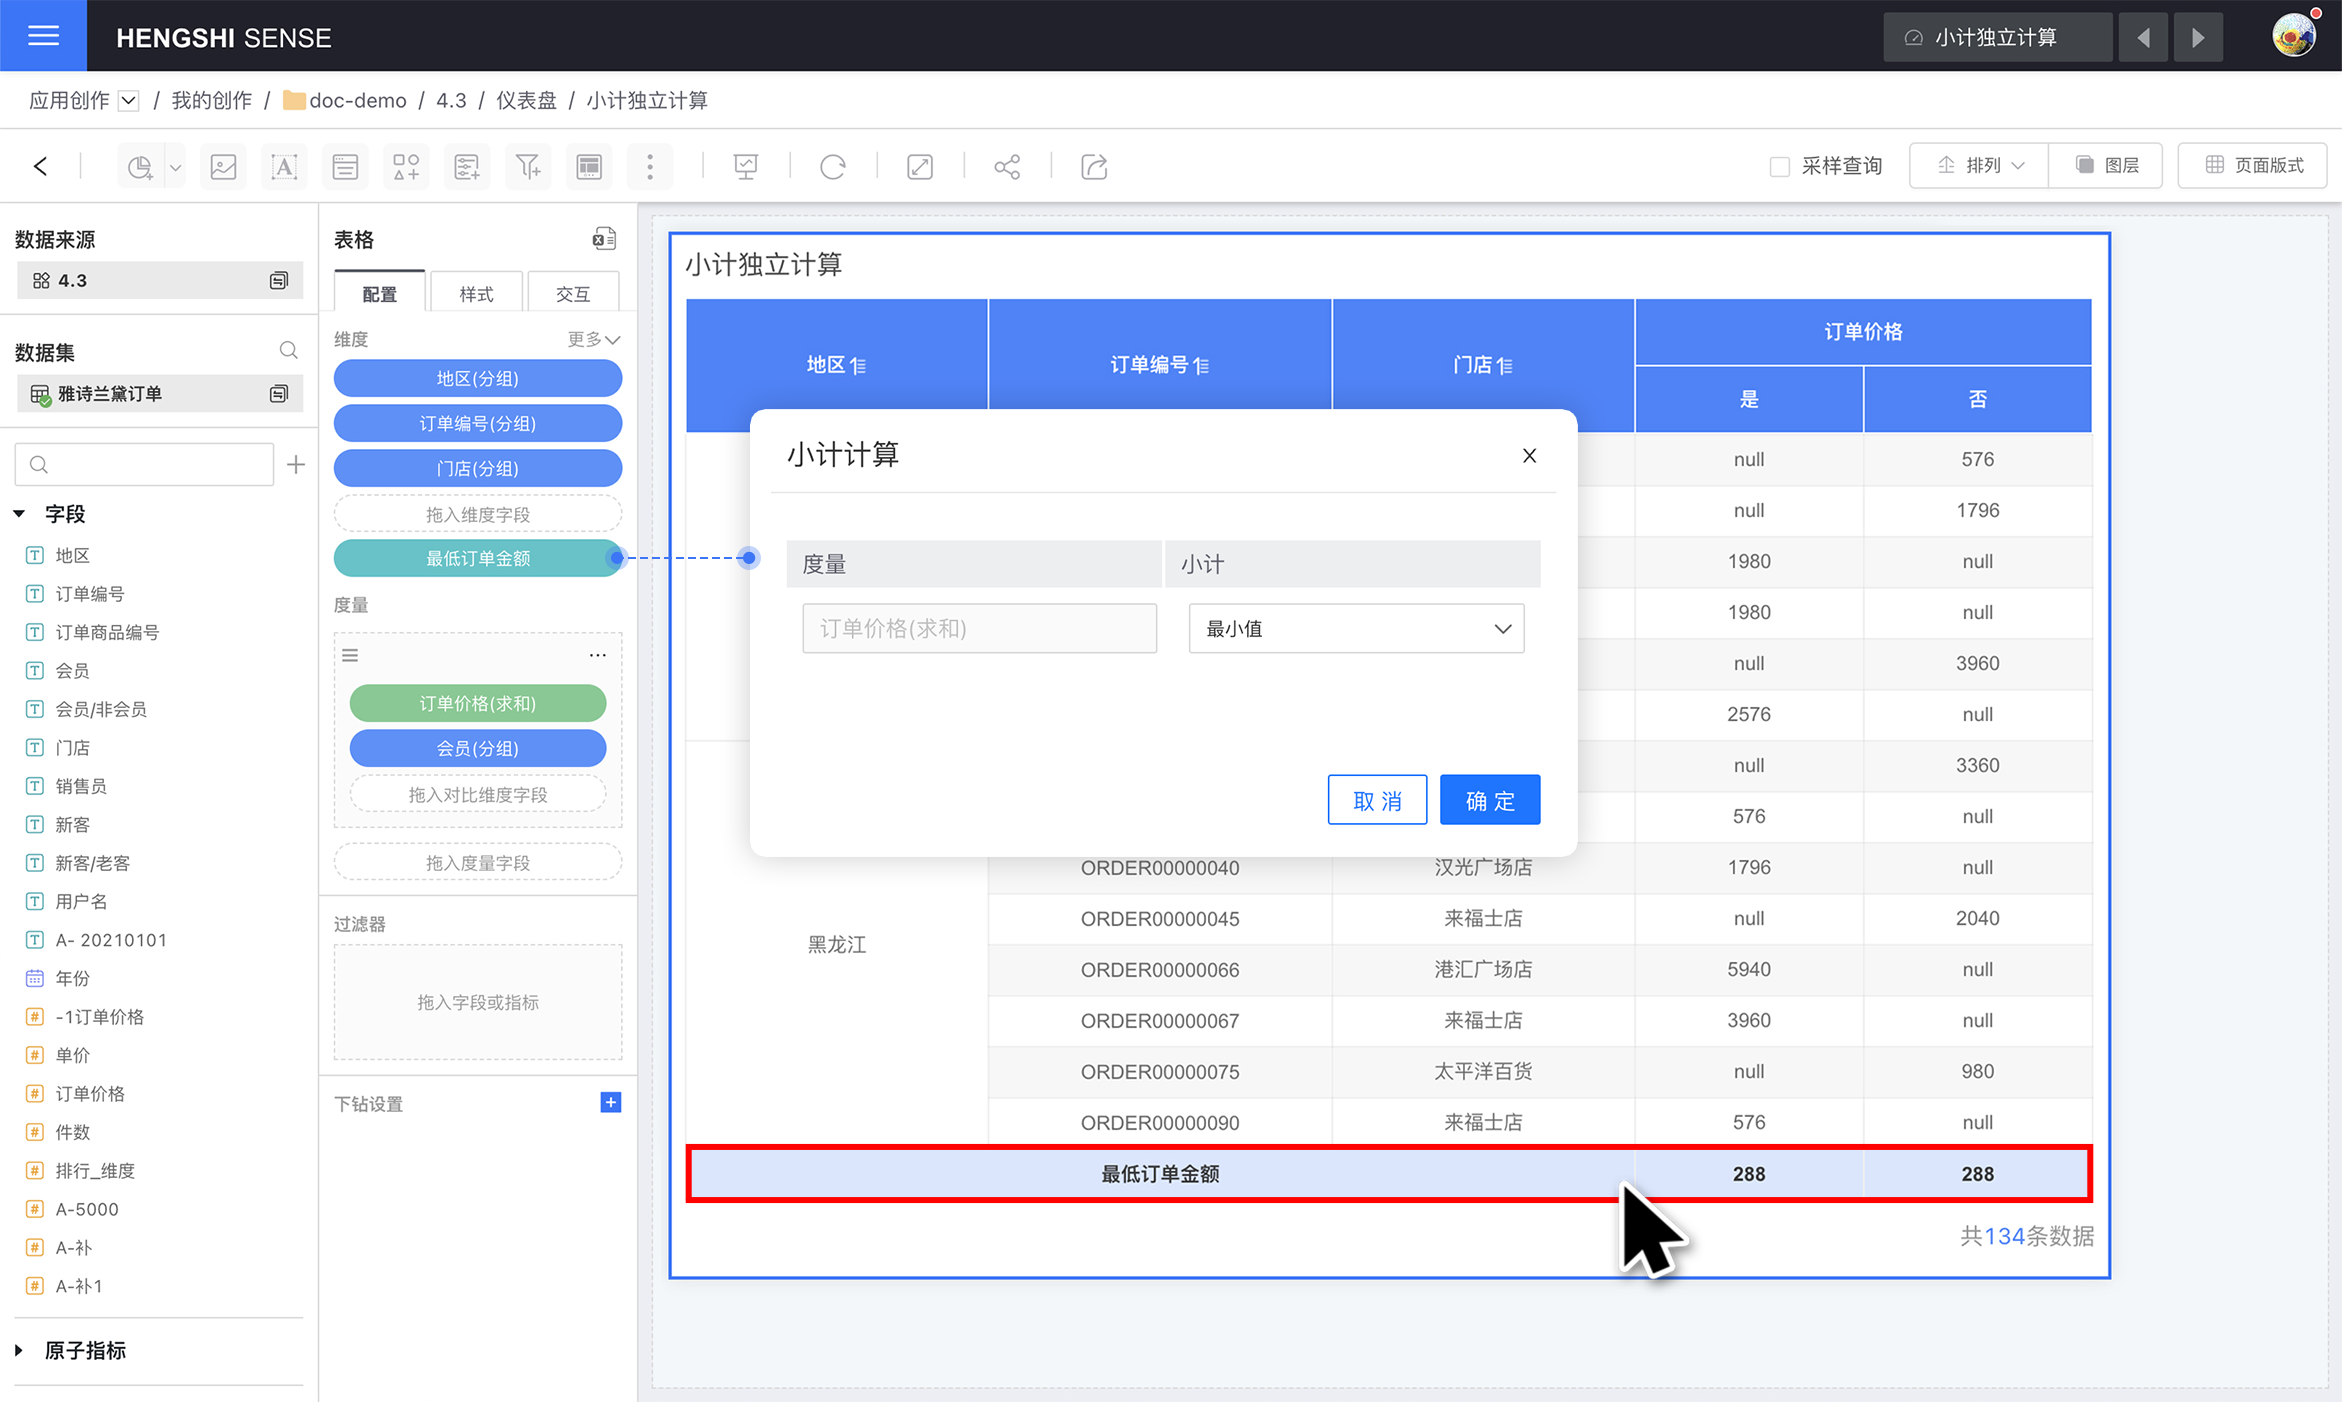The height and width of the screenshot is (1402, 2342).
Task: Open the 最小值 aggregation dropdown
Action: click(1353, 628)
